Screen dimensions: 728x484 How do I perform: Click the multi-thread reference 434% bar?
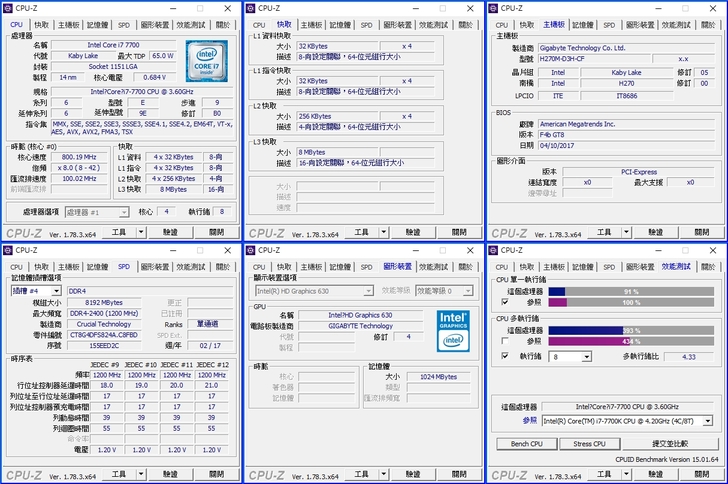[x=631, y=341]
